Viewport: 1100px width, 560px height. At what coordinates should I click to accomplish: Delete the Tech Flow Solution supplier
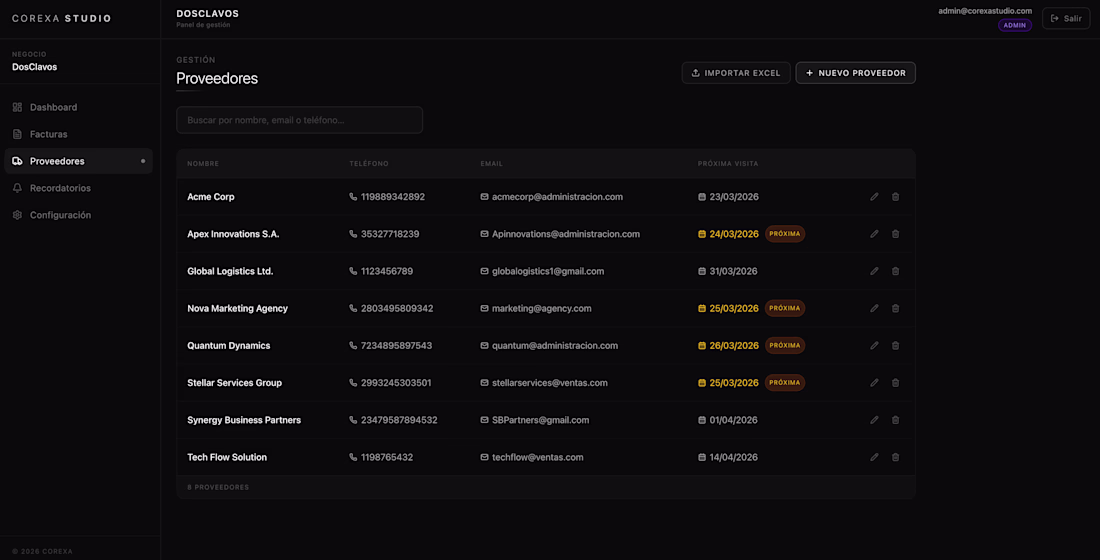(895, 457)
